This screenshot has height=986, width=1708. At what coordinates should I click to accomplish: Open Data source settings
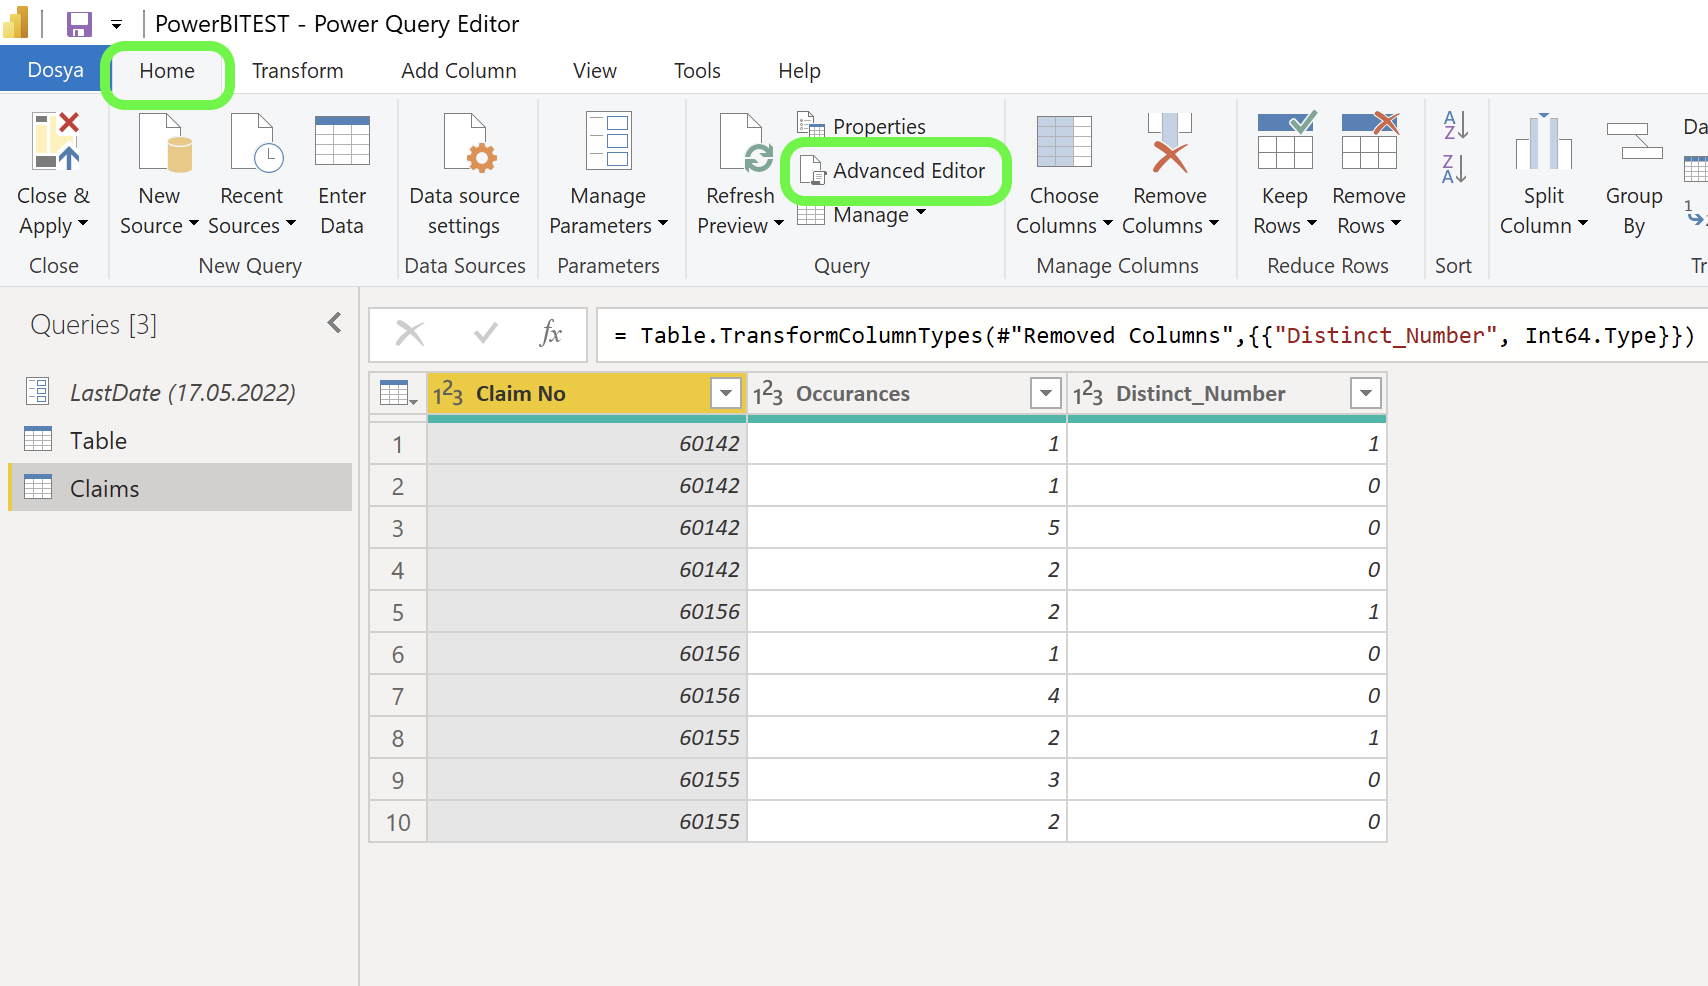tap(464, 174)
